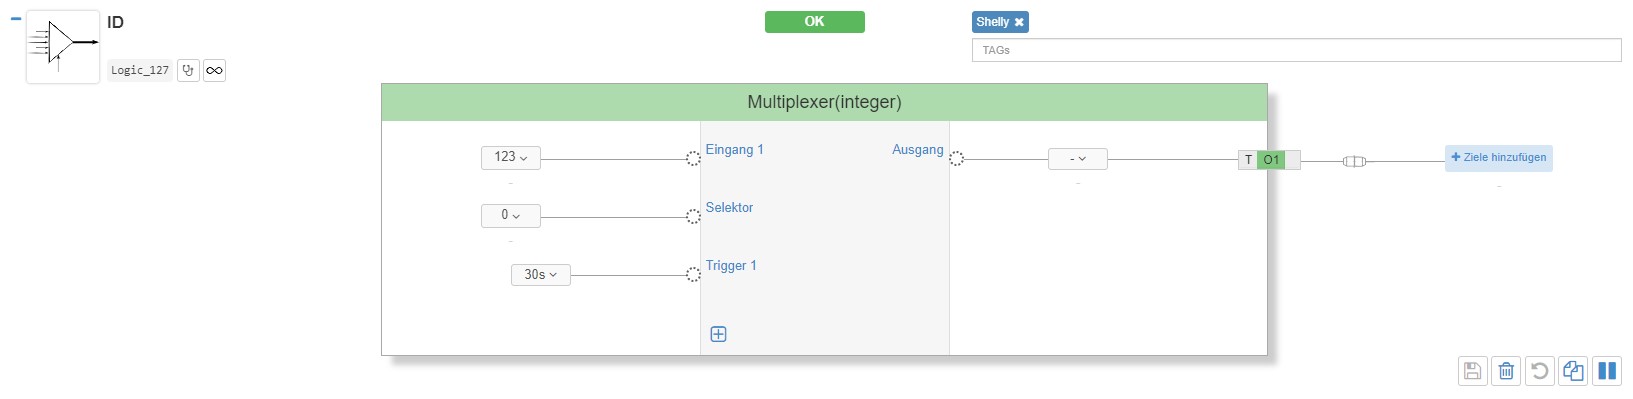
Task: Open the Selektor value 0 dropdown
Action: coord(511,215)
